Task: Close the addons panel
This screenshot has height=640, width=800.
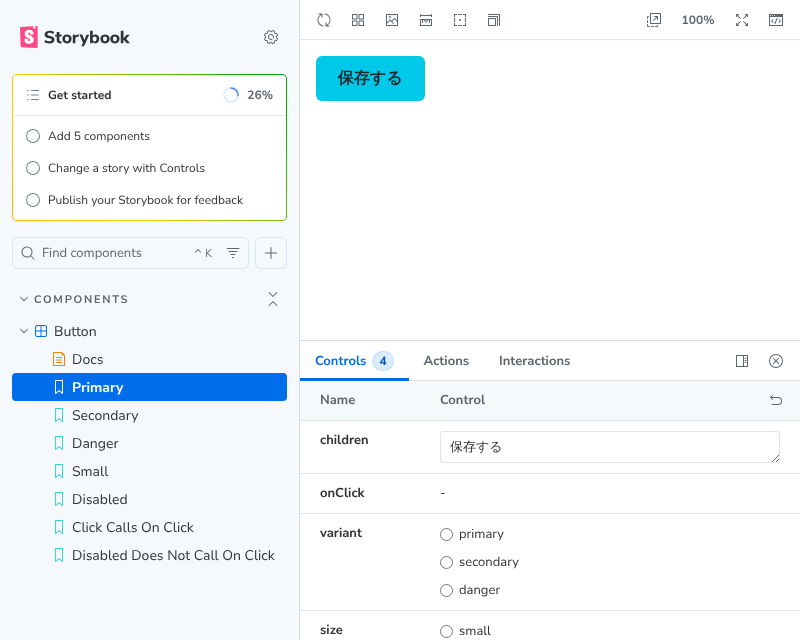Action: (x=776, y=361)
